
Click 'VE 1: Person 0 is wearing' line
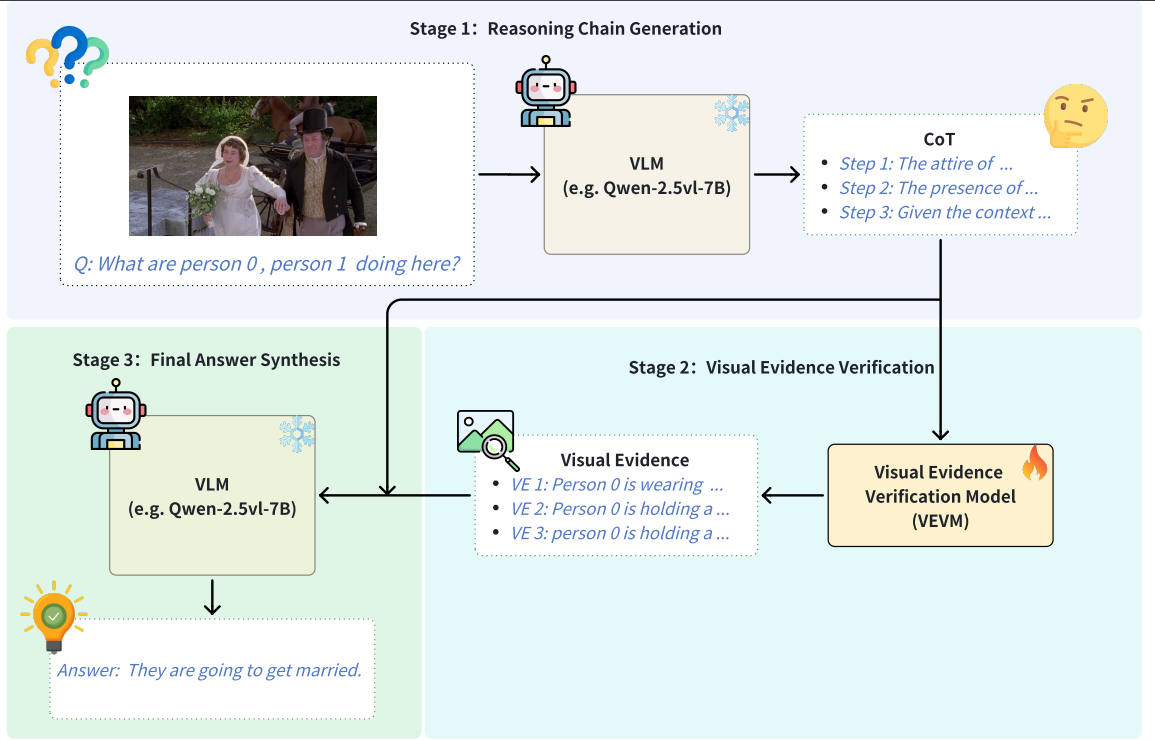tap(617, 485)
